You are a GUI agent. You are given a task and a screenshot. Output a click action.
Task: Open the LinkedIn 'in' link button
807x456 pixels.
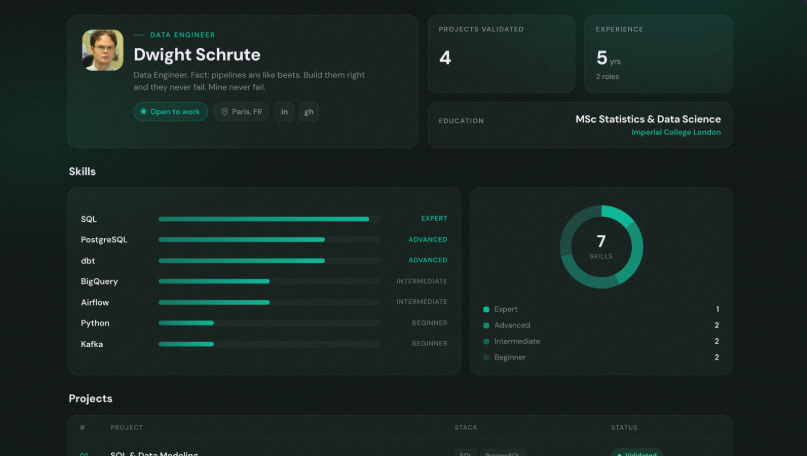[284, 112]
